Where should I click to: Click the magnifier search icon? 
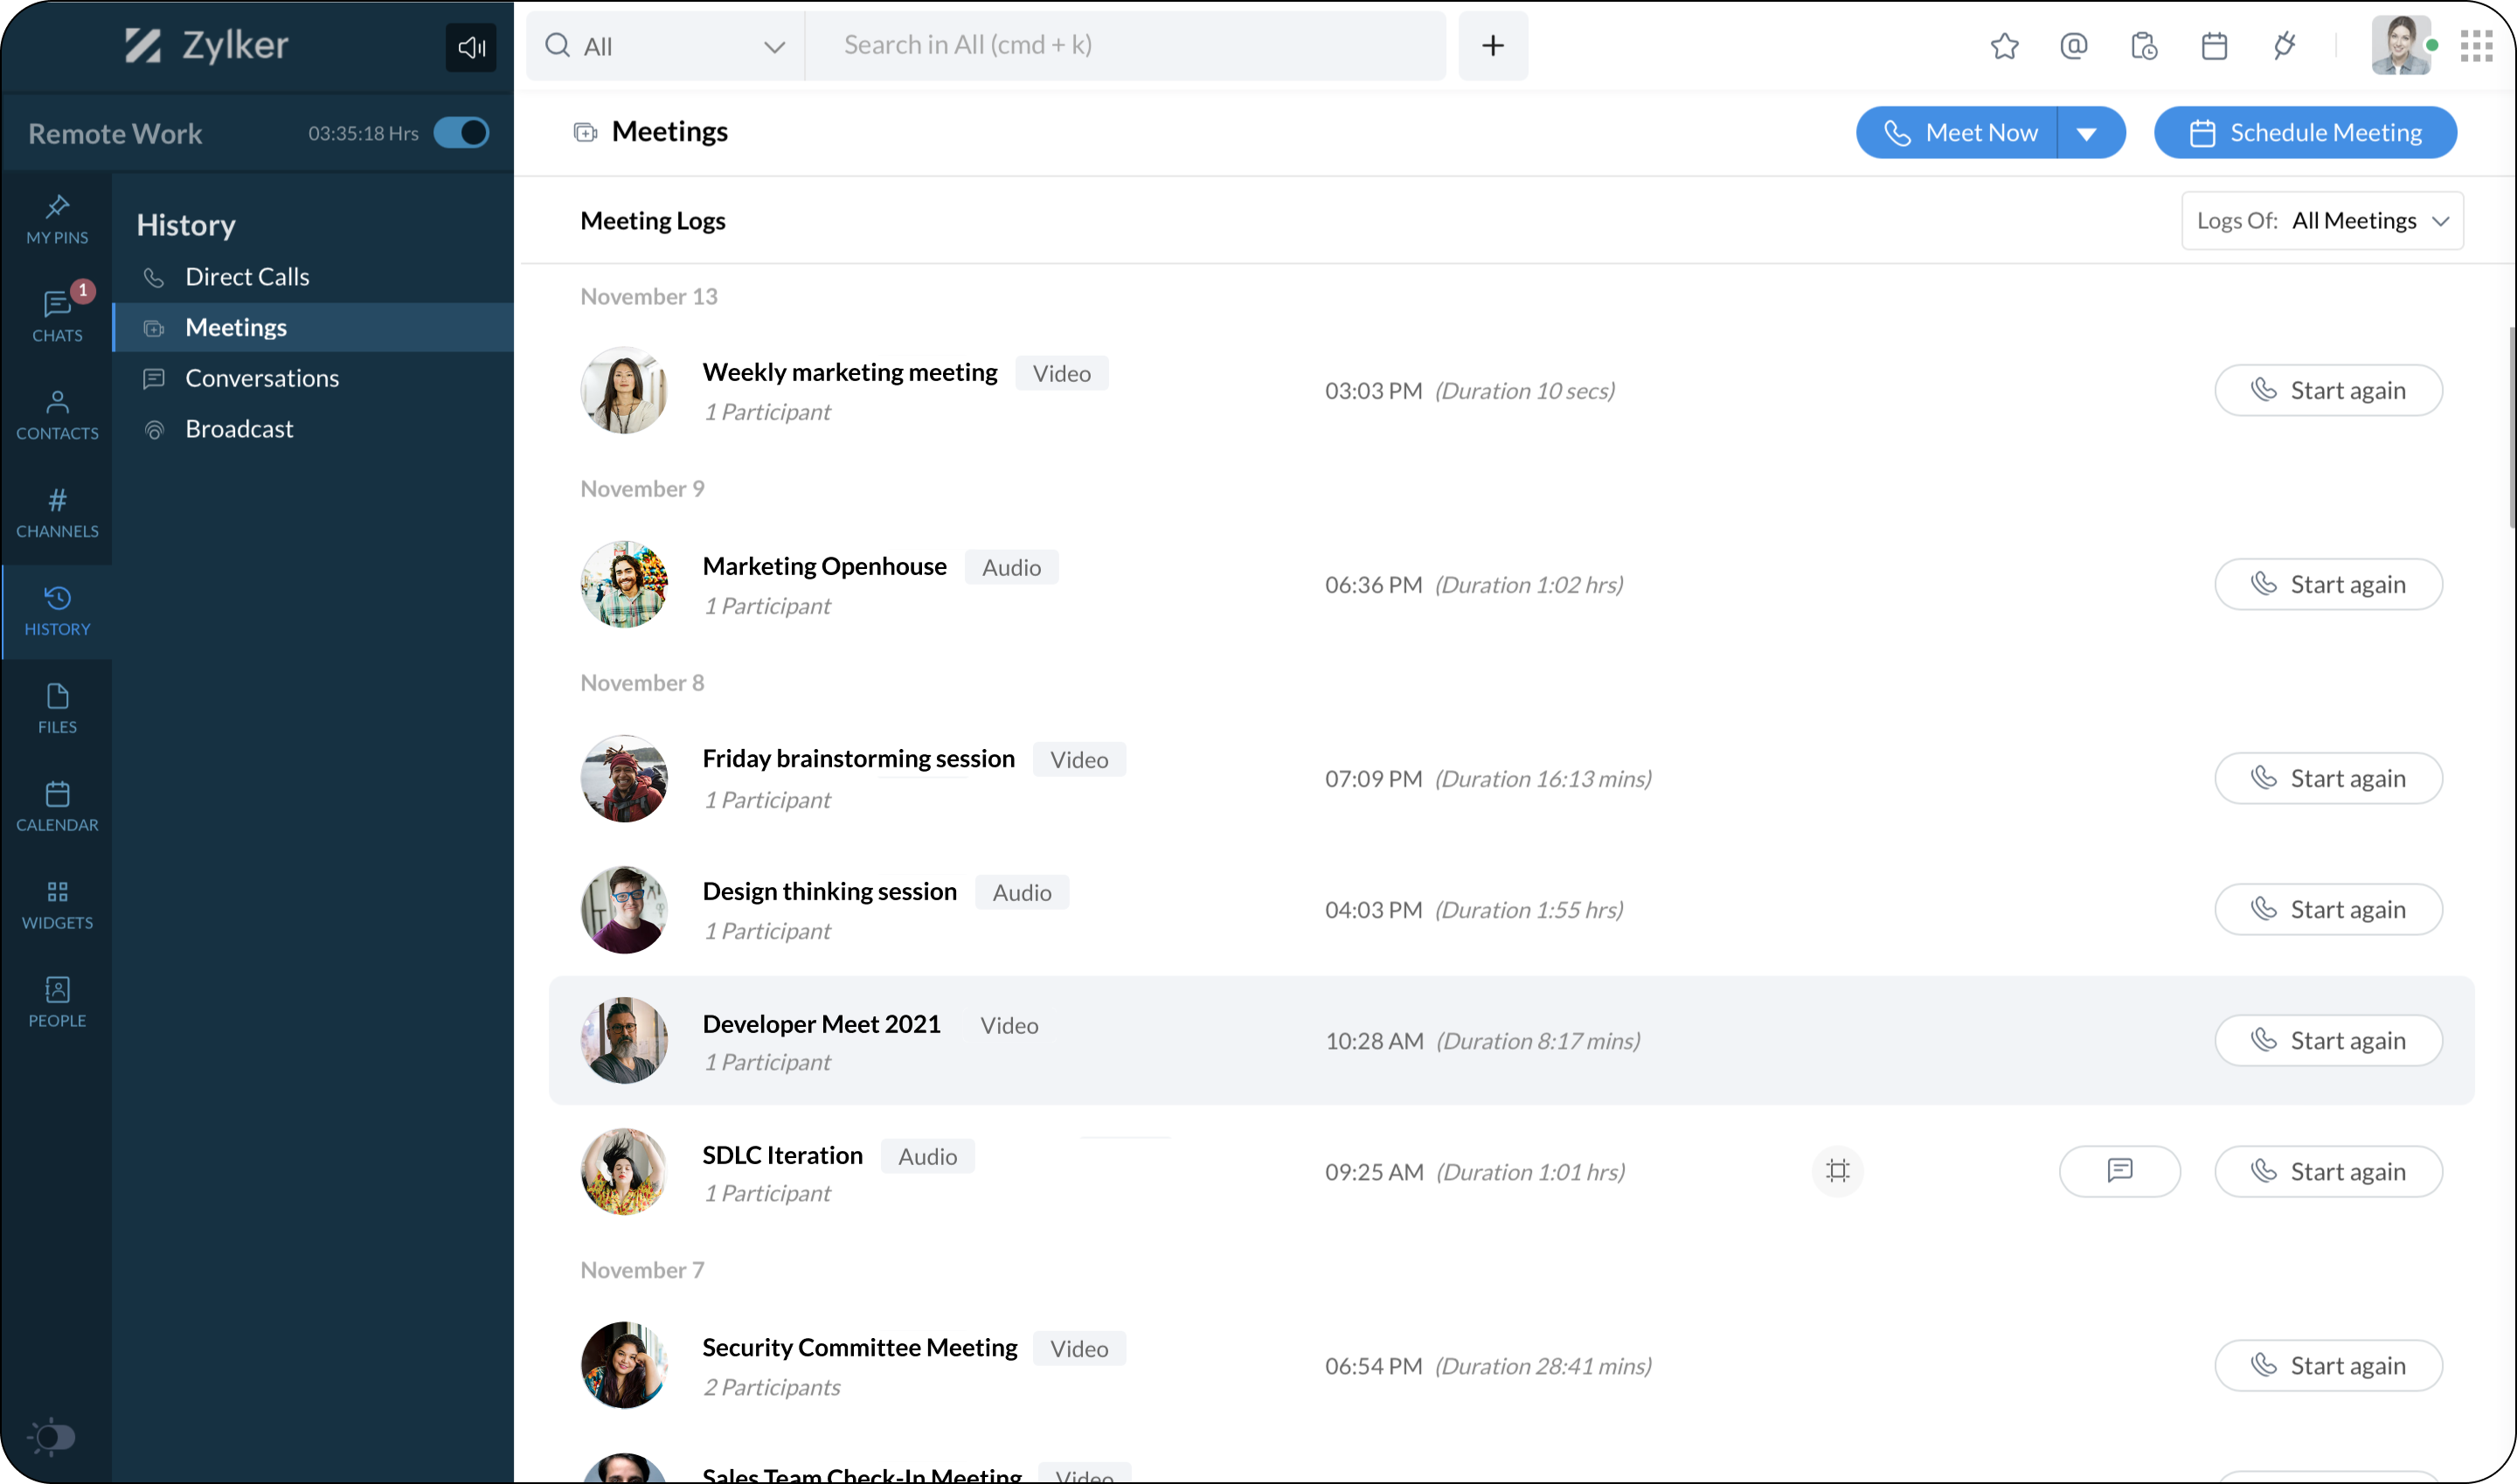(557, 46)
